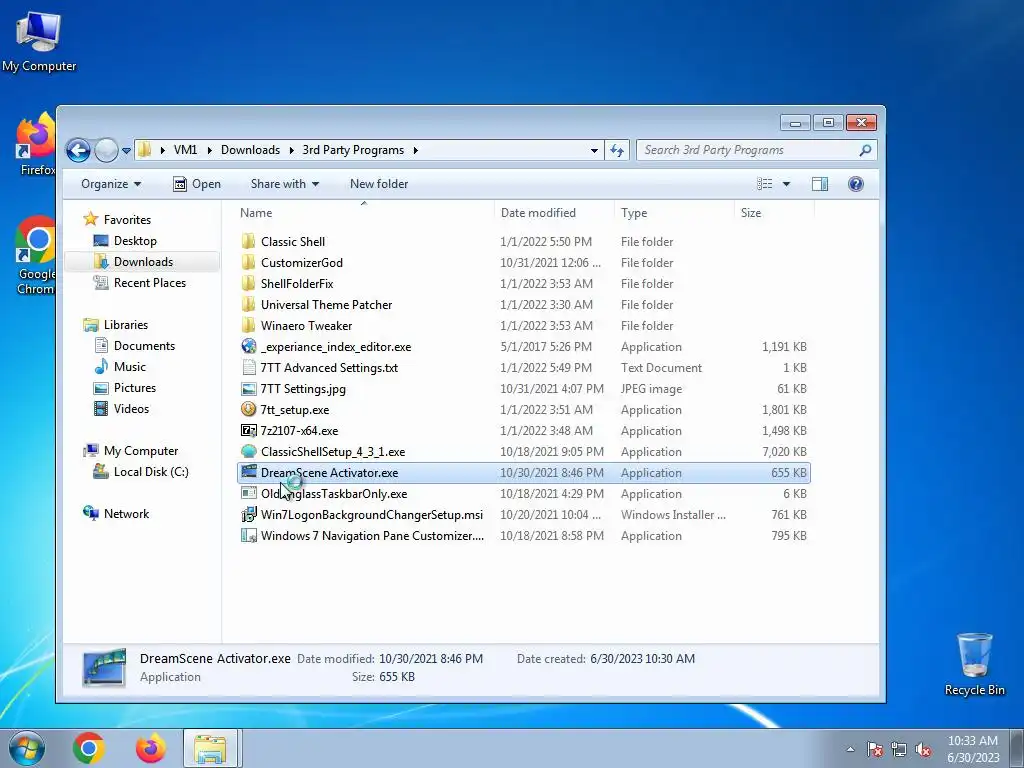The height and width of the screenshot is (768, 1024).
Task: Click New folder in toolbar
Action: (379, 184)
